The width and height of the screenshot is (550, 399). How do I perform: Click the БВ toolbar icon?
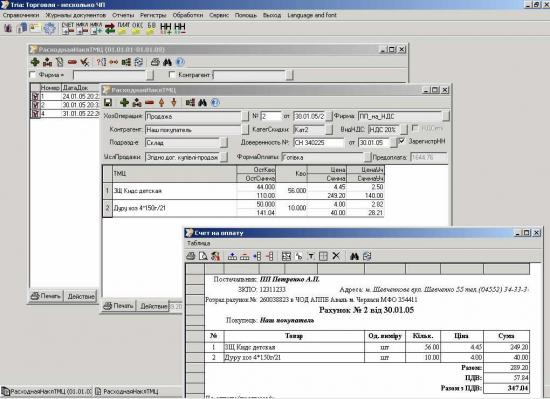coord(151,28)
